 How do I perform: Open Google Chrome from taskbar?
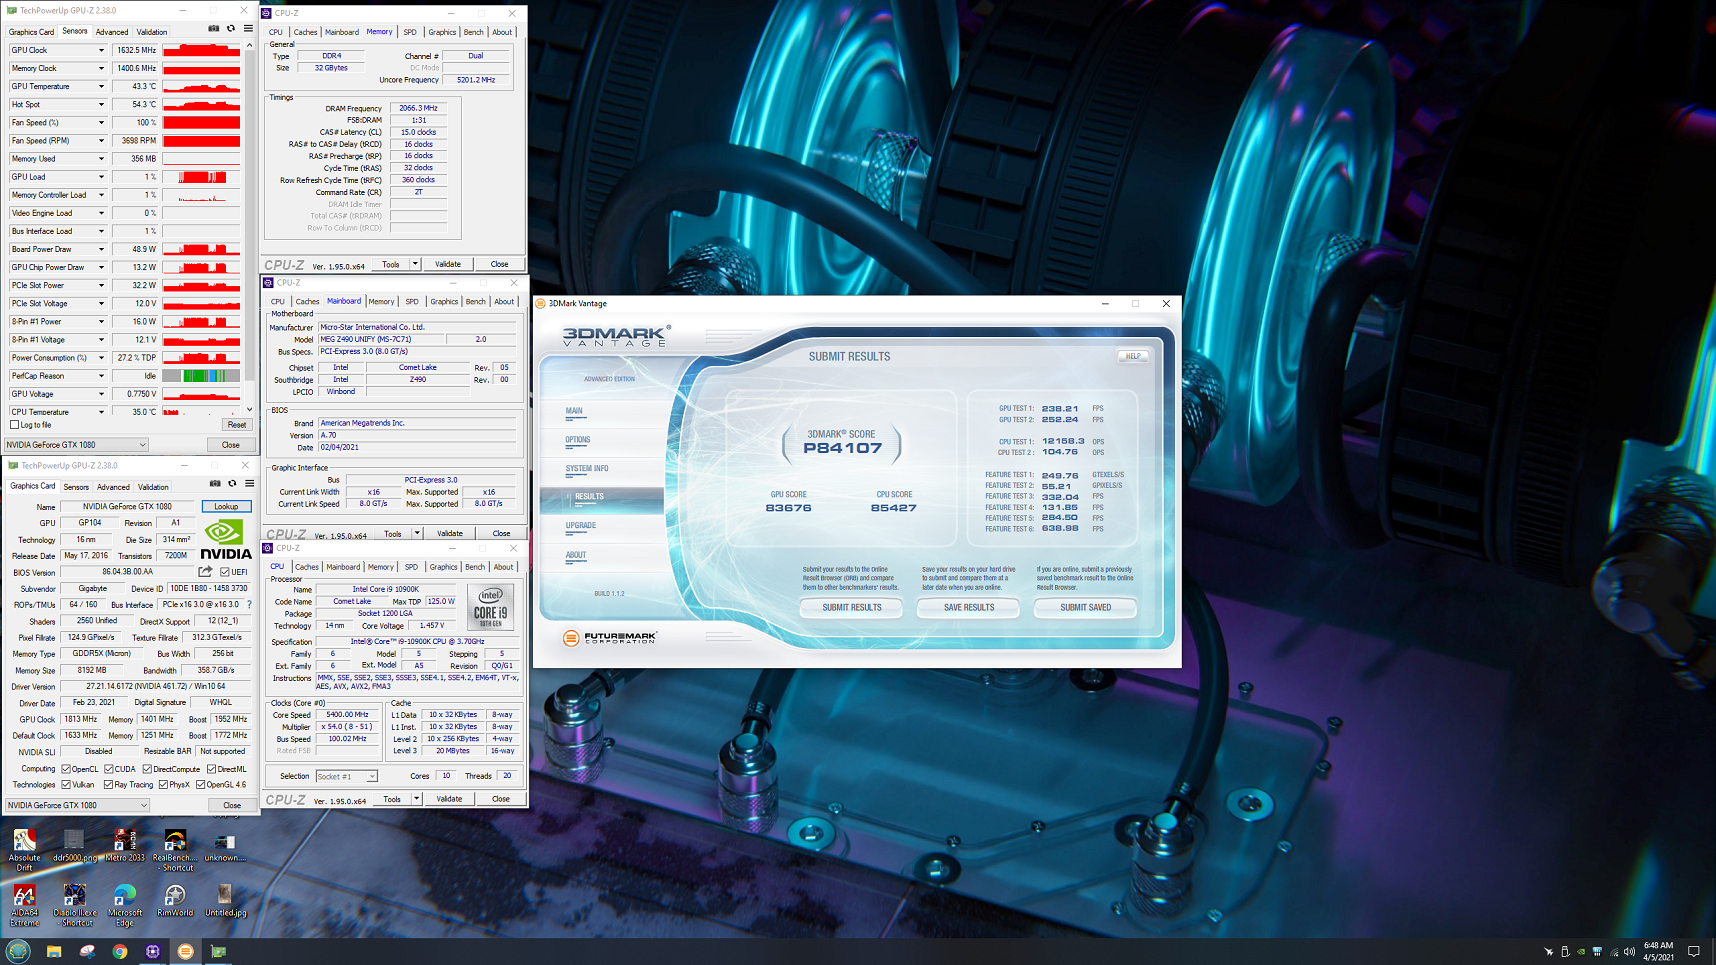pos(120,951)
